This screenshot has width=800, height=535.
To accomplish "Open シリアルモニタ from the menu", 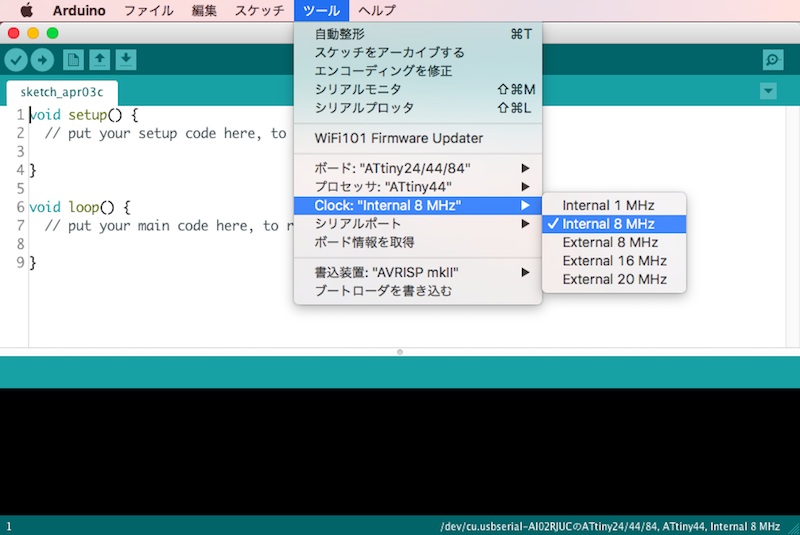I will [418, 89].
